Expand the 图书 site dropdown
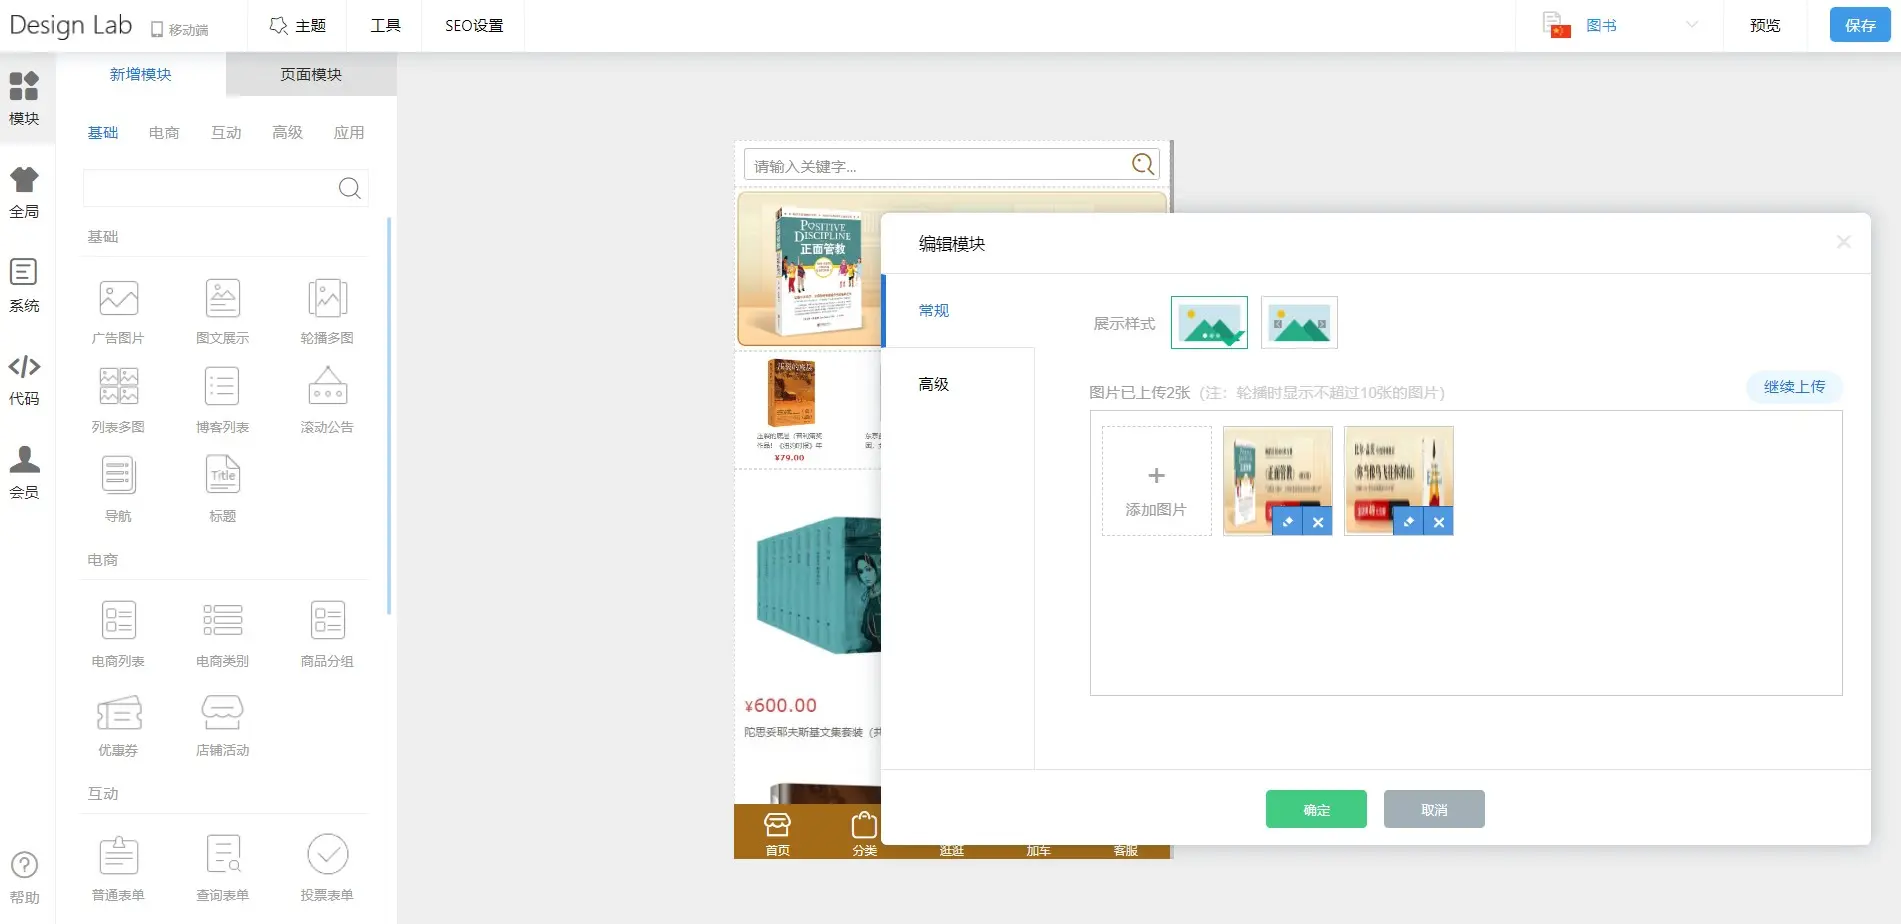The image size is (1901, 924). (x=1690, y=25)
